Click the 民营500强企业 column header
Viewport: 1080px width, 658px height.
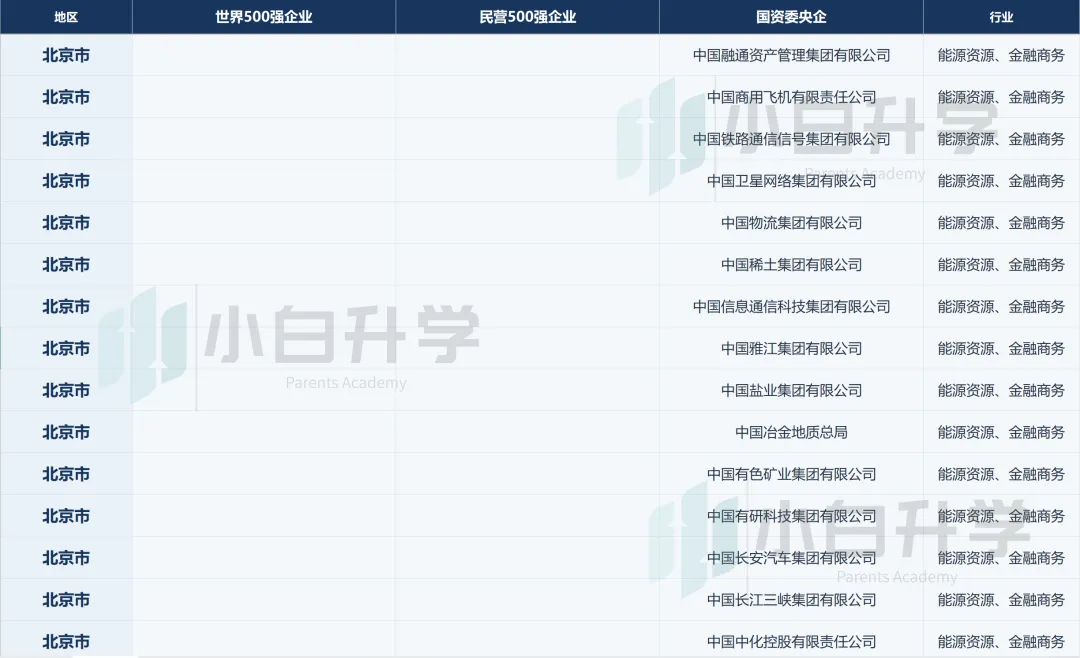tap(528, 17)
